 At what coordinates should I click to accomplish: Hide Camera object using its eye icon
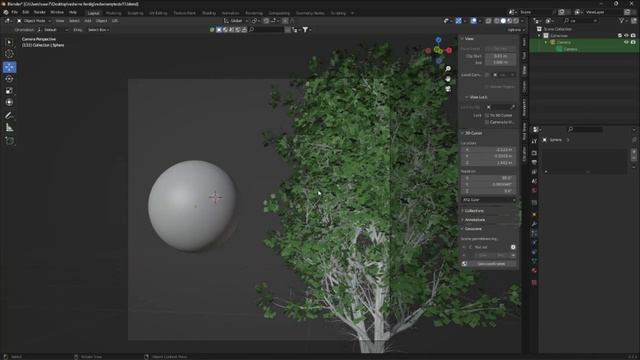point(626,42)
